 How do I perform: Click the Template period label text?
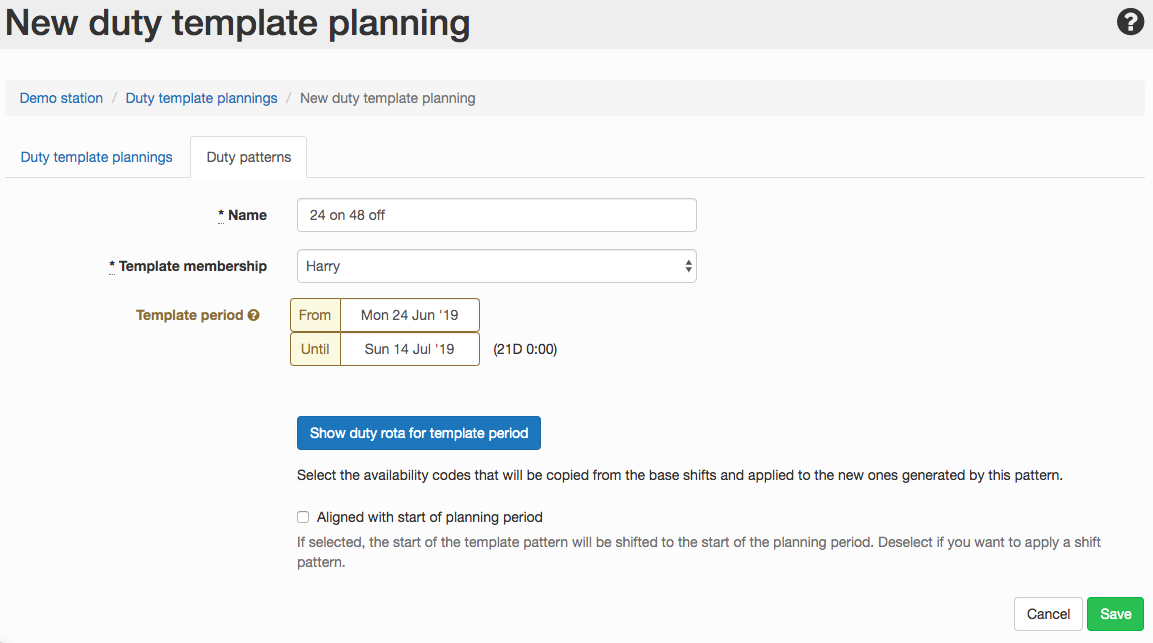click(x=189, y=315)
